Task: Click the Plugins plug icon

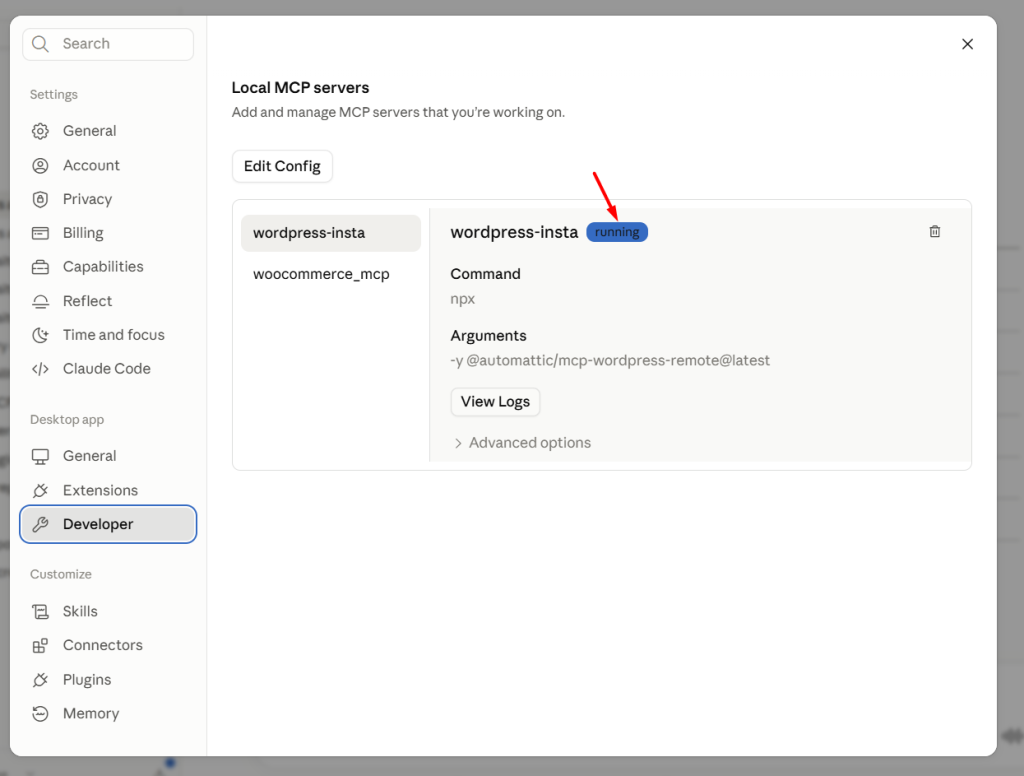Action: pyautogui.click(x=40, y=680)
